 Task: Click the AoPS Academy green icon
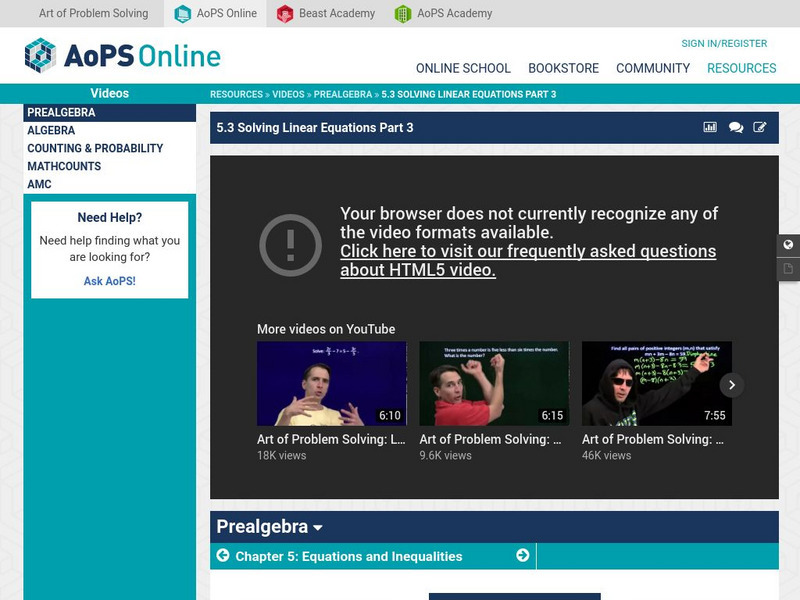tap(403, 14)
